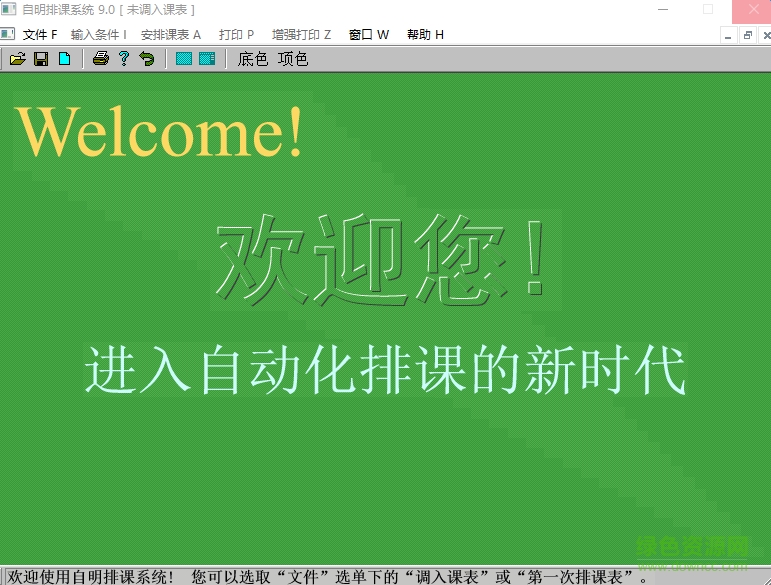Click the yellow Welcome! heading text
771x585 pixels.
[x=158, y=132]
